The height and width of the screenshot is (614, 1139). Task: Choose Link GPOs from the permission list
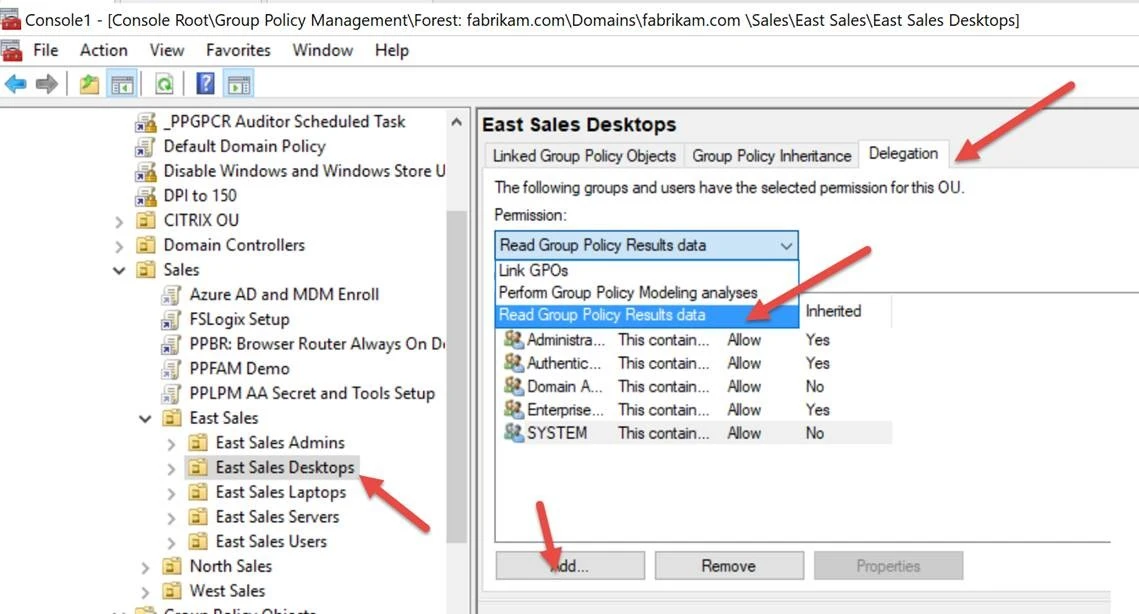[533, 270]
